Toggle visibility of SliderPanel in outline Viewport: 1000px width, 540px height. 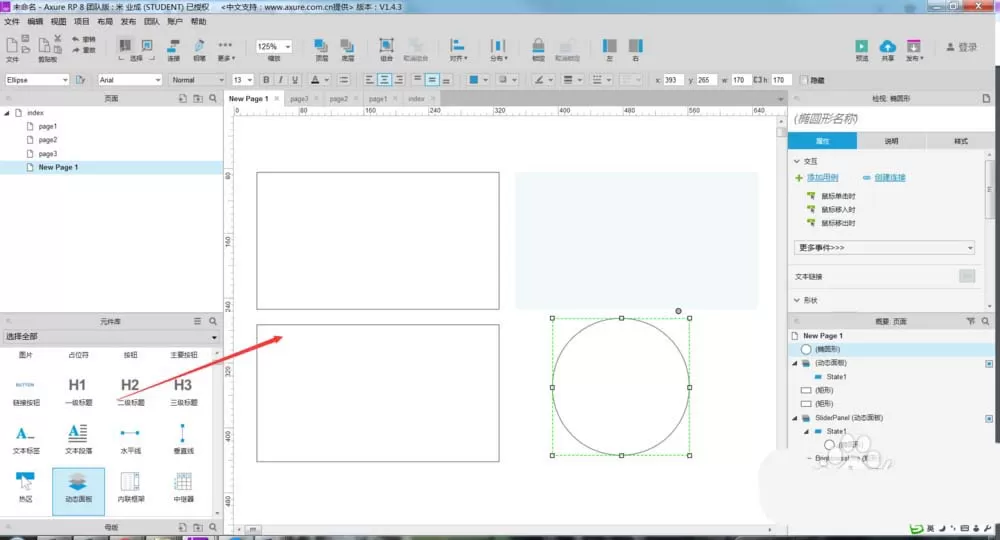click(989, 418)
